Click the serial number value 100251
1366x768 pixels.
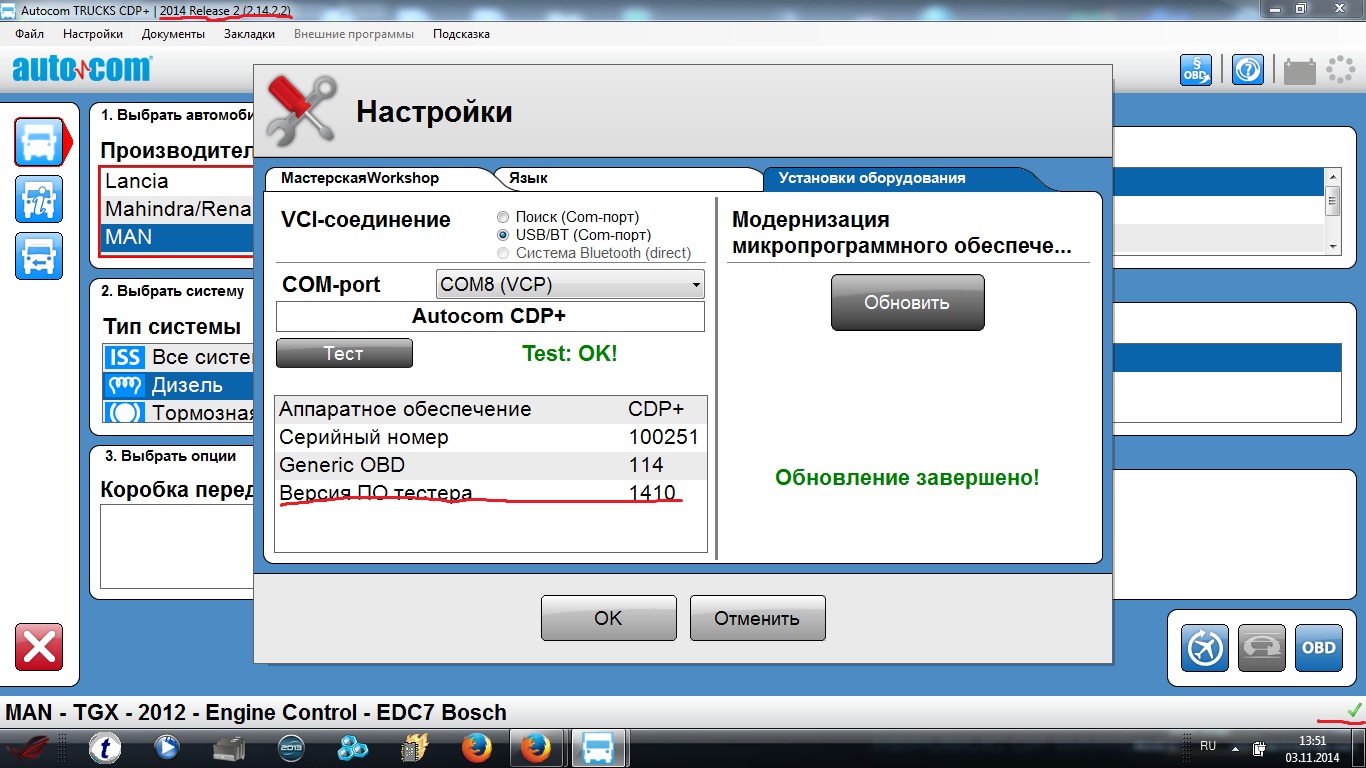click(664, 437)
